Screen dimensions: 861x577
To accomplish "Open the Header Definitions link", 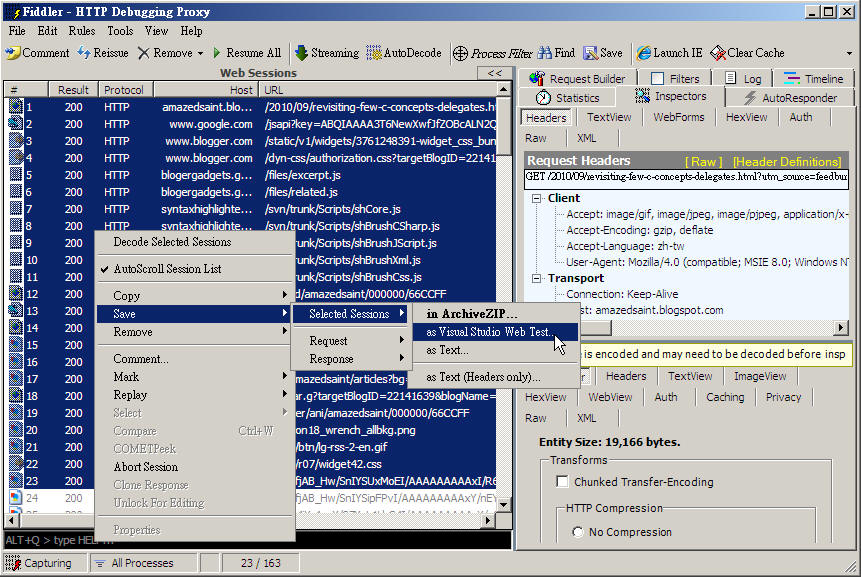I will pyautogui.click(x=787, y=161).
